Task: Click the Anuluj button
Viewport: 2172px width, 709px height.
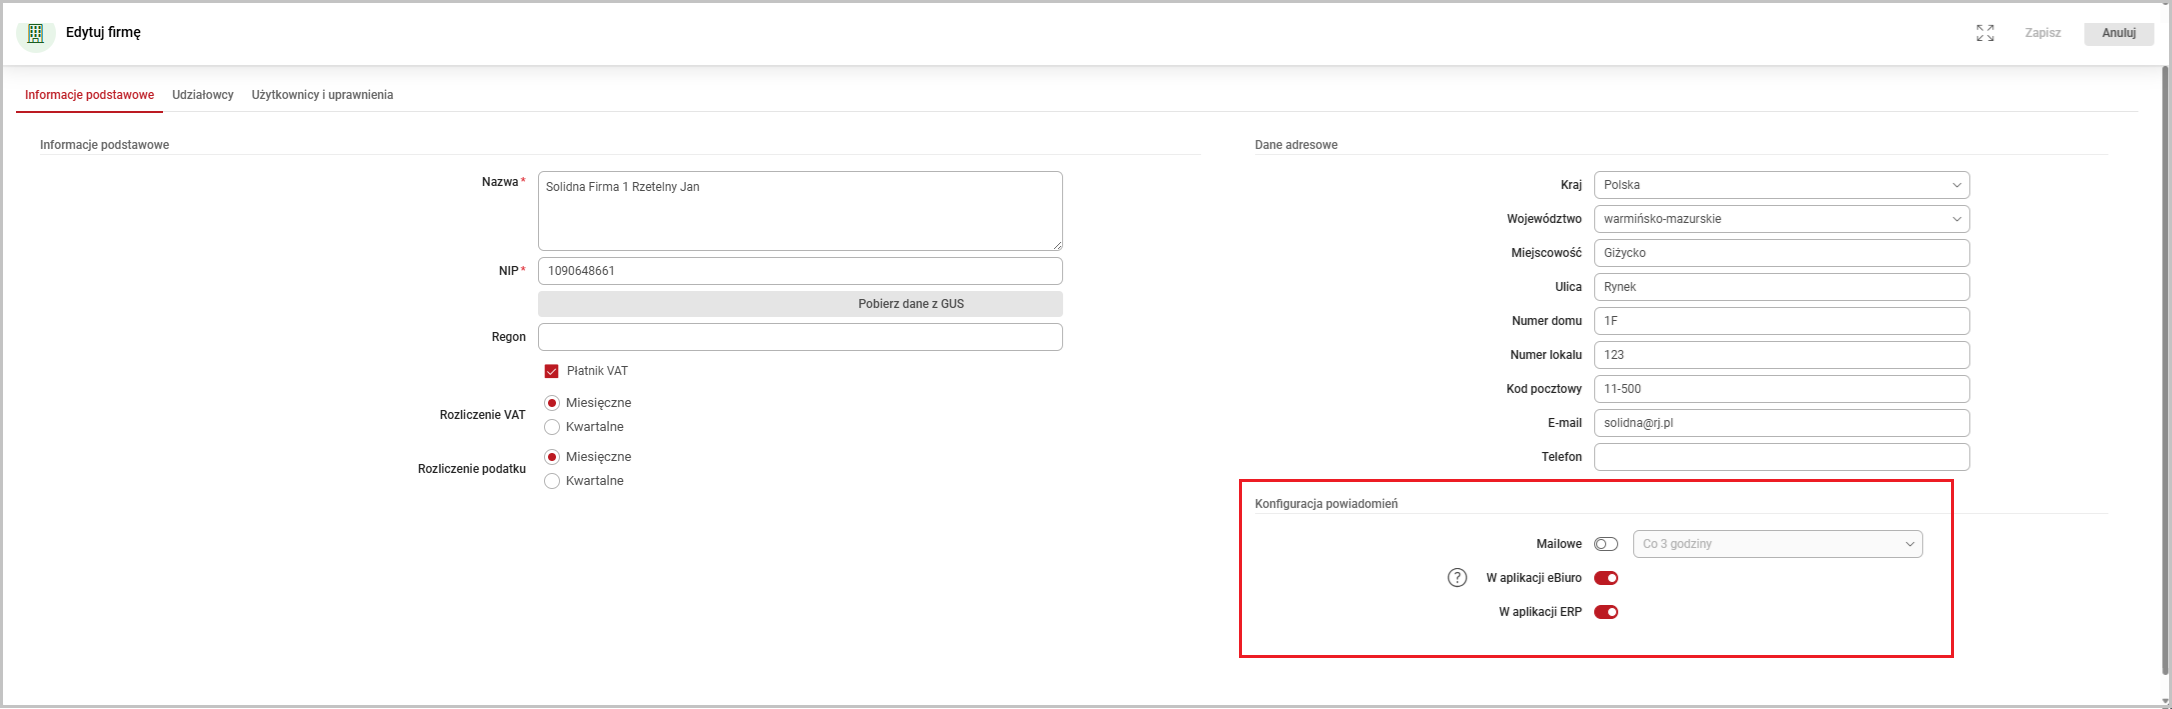Action: click(x=2118, y=33)
